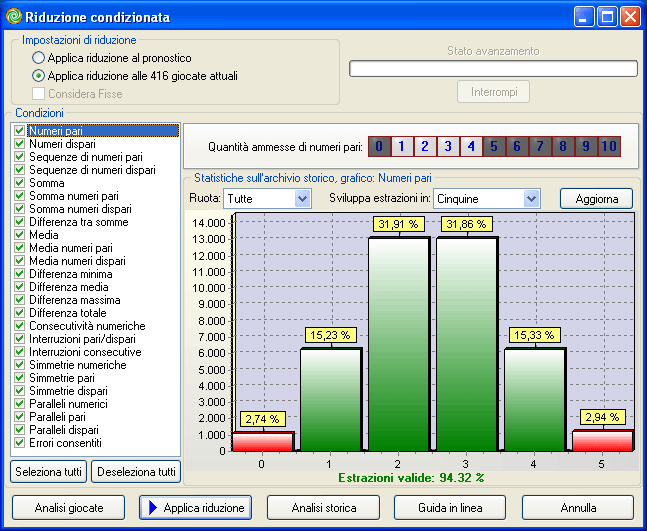Select 'Simmetrie numeriche' list entry
The height and width of the screenshot is (531, 647).
[77, 365]
